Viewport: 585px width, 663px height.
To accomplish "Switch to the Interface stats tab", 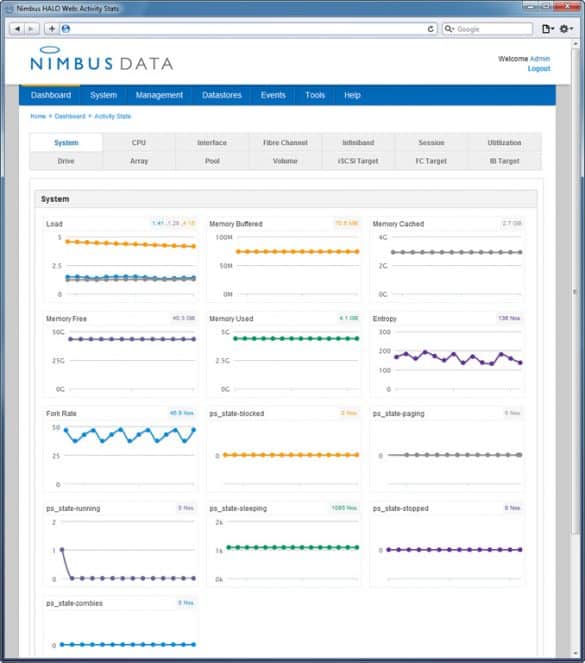I will coord(212,142).
